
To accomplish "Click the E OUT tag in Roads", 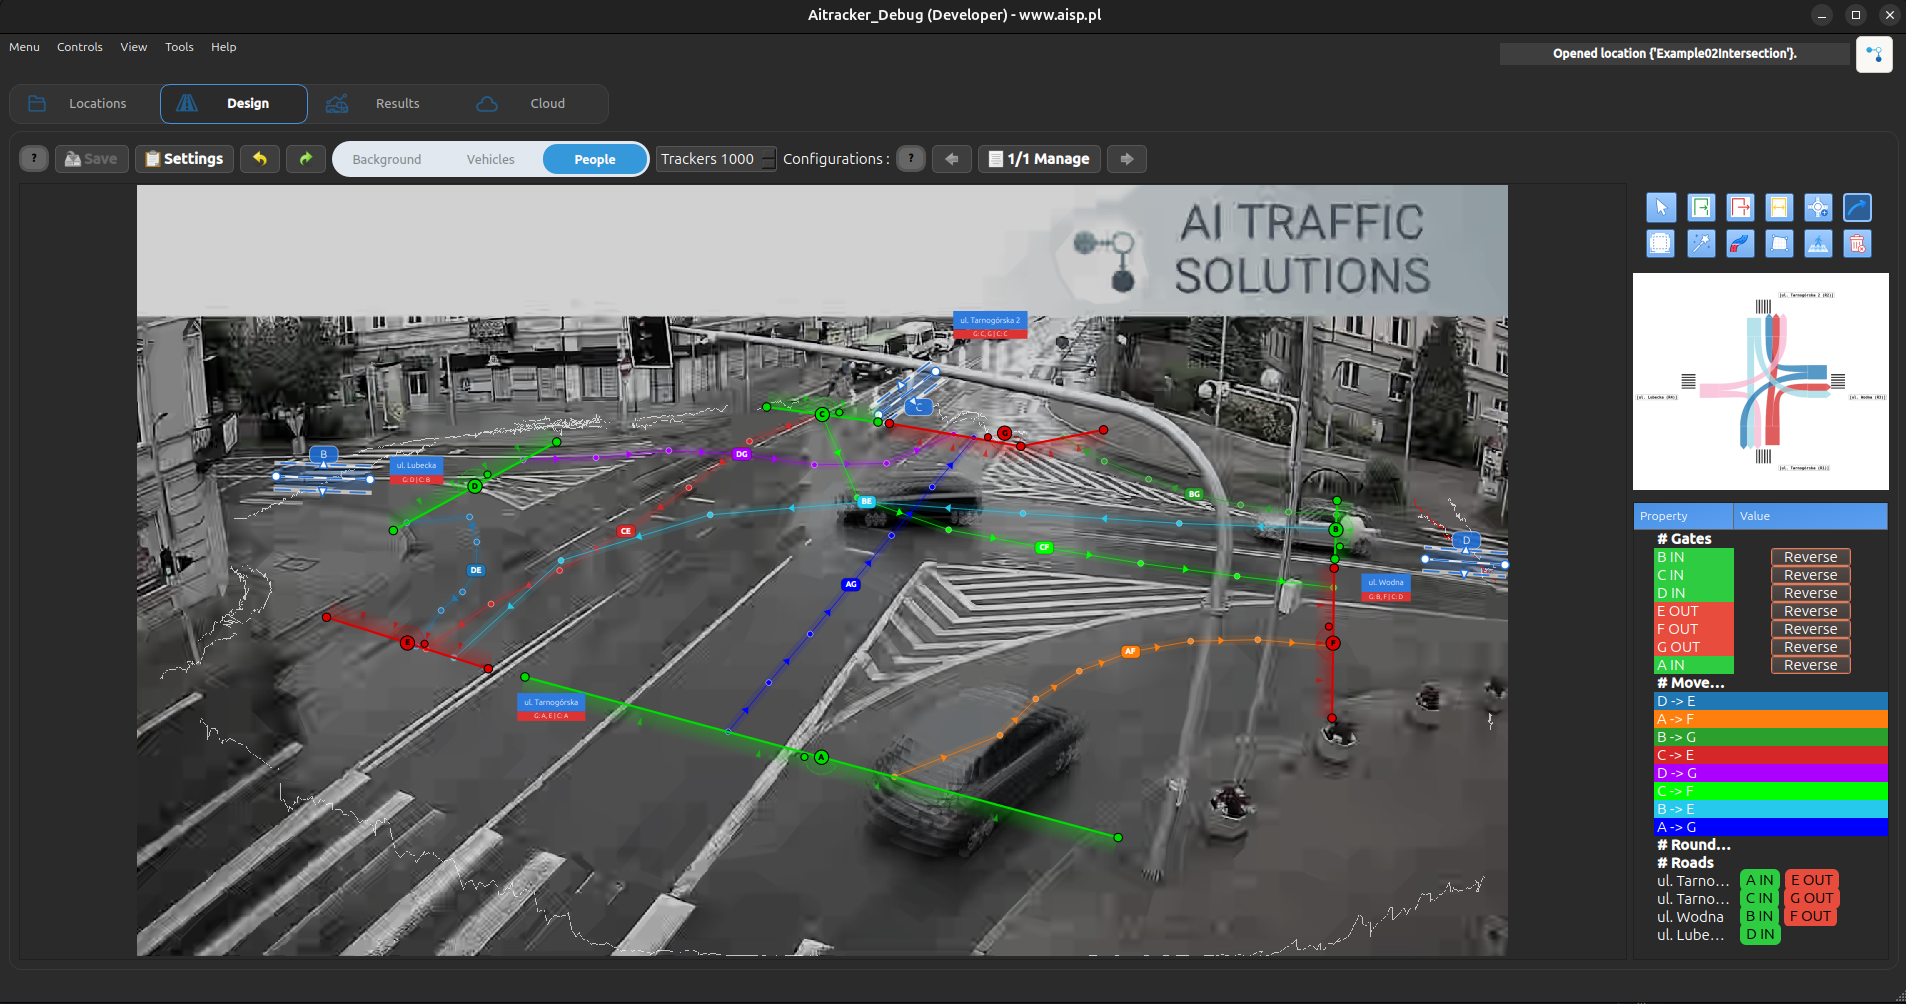I will [x=1811, y=880].
